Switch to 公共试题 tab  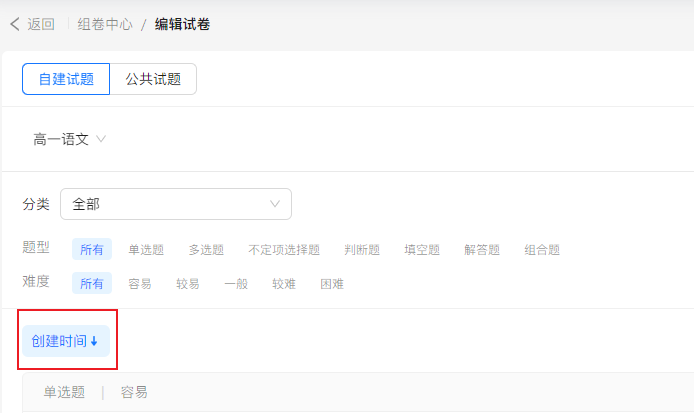click(x=153, y=79)
